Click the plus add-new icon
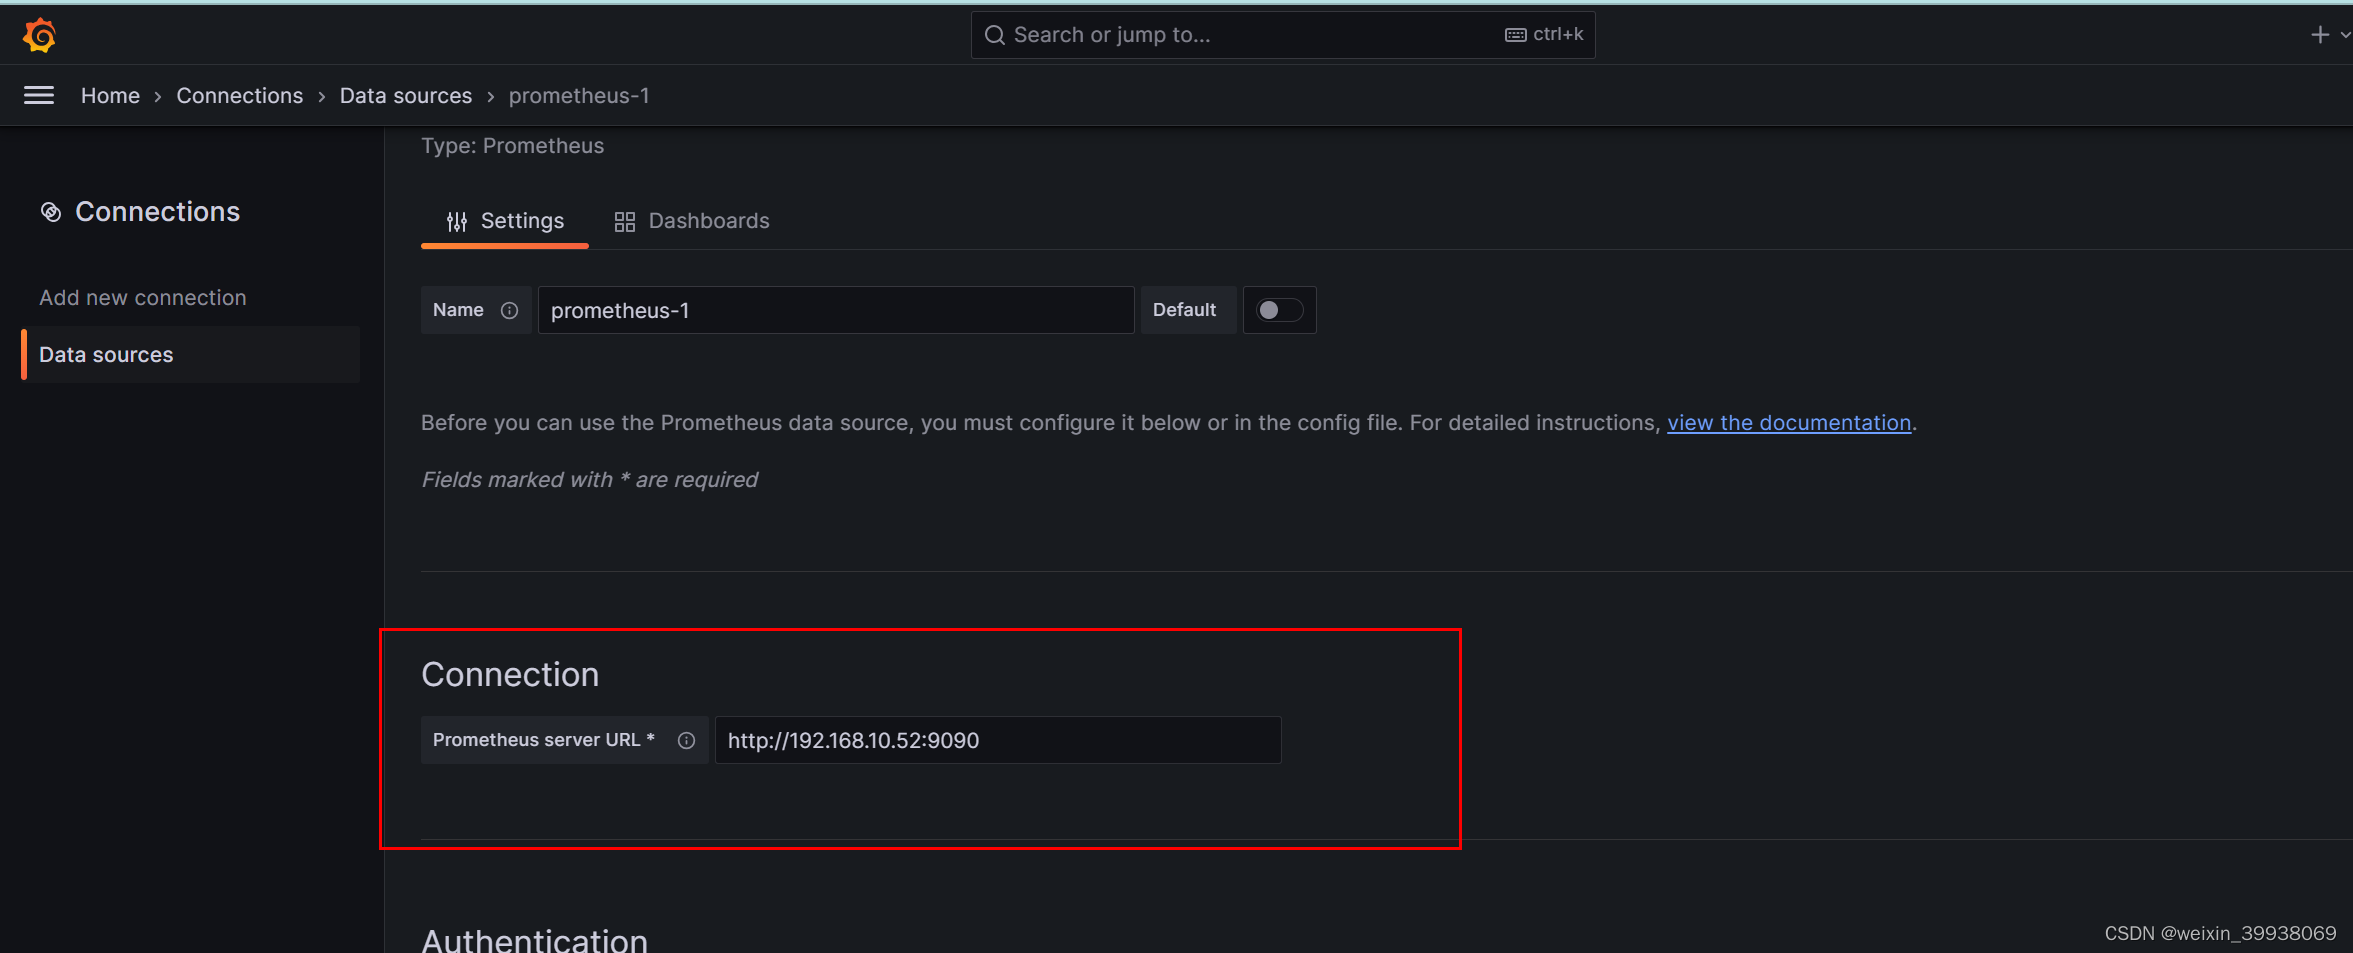Viewport: 2353px width, 953px height. tap(2320, 35)
